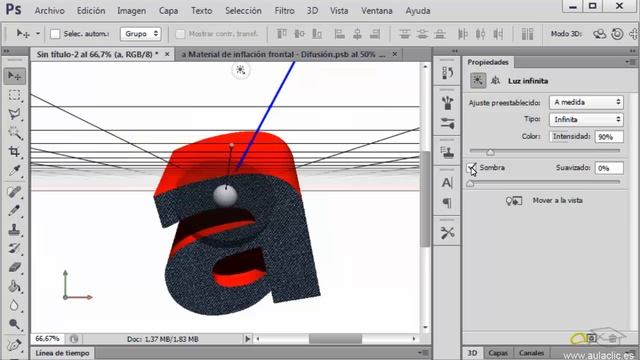Screen dimensions: 640x360
Task: Open the timeline panel flyout menu
Action: pos(424,353)
